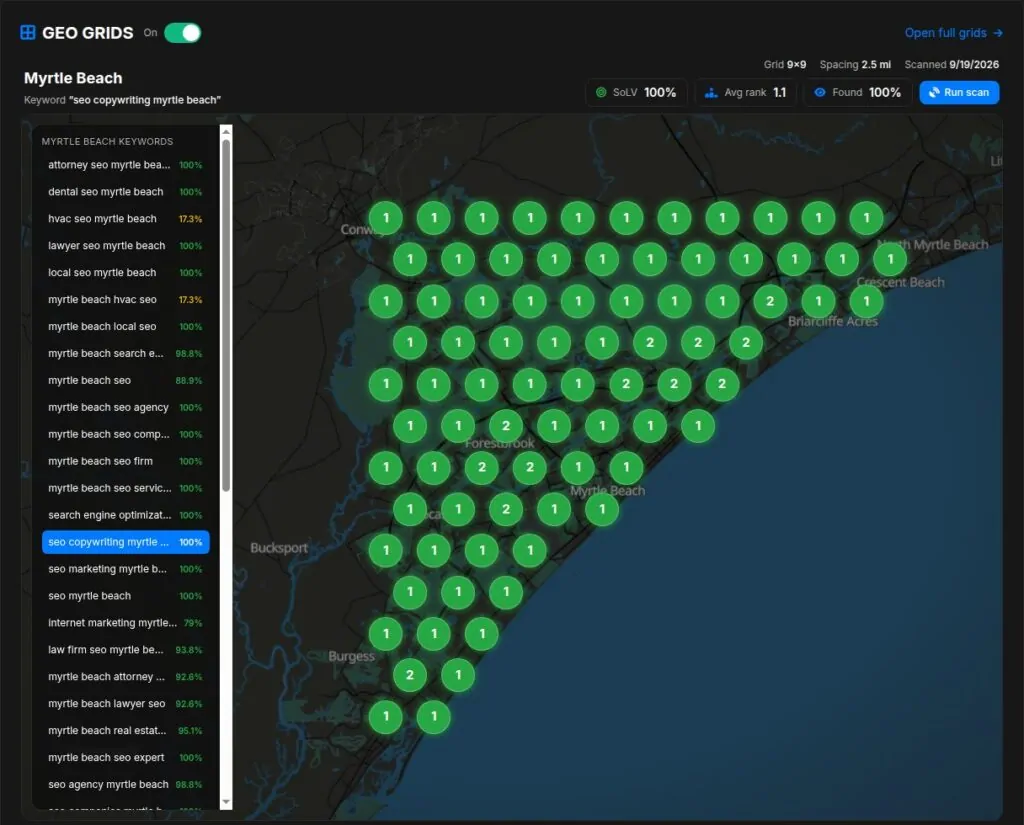Click rank 2 pin near Burgess
This screenshot has height=825, width=1024.
pyautogui.click(x=409, y=675)
